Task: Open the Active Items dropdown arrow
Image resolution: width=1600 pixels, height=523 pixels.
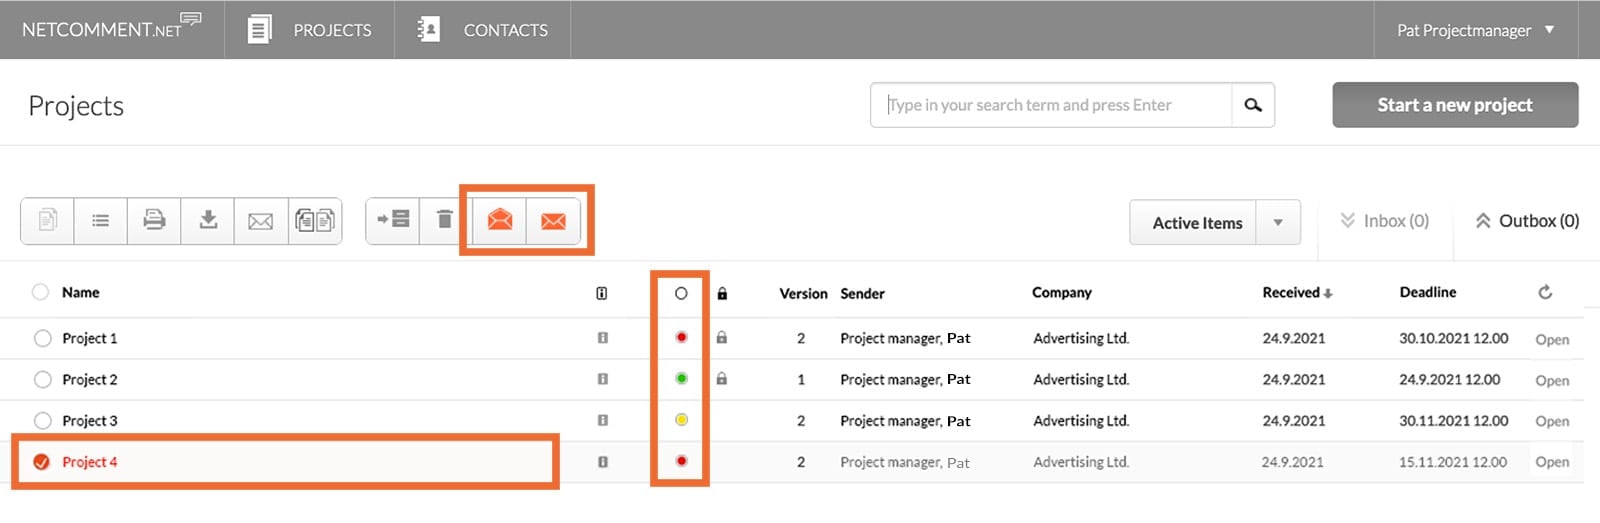Action: tap(1277, 222)
